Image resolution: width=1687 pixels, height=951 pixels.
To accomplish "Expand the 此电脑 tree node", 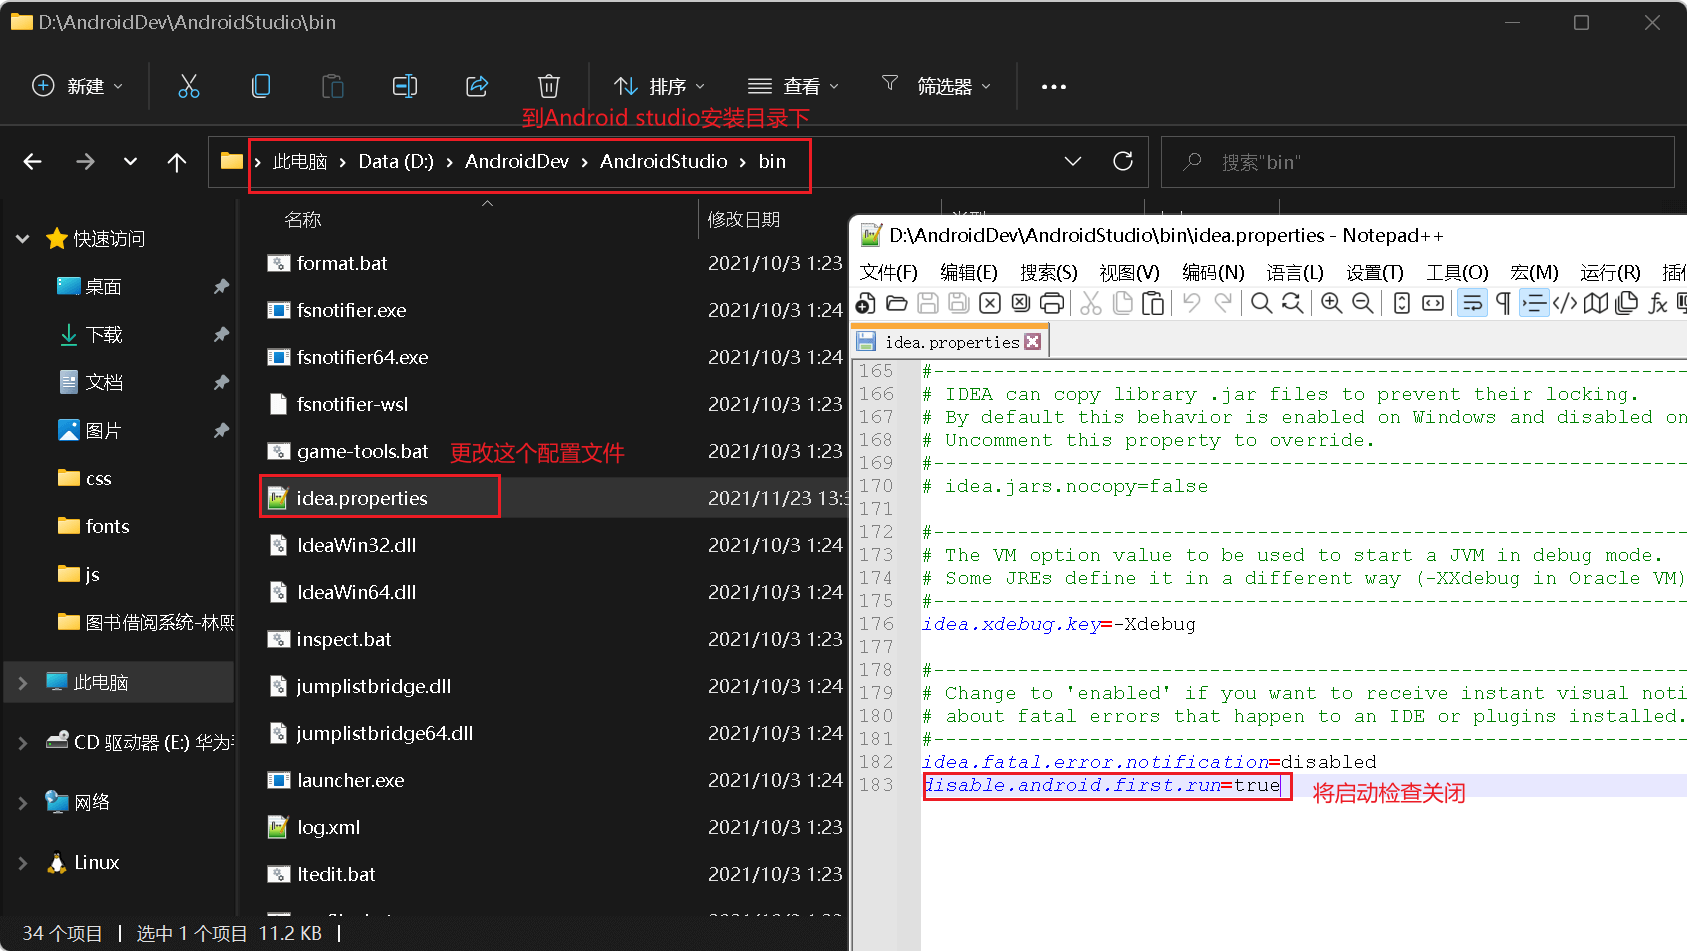I will [23, 682].
